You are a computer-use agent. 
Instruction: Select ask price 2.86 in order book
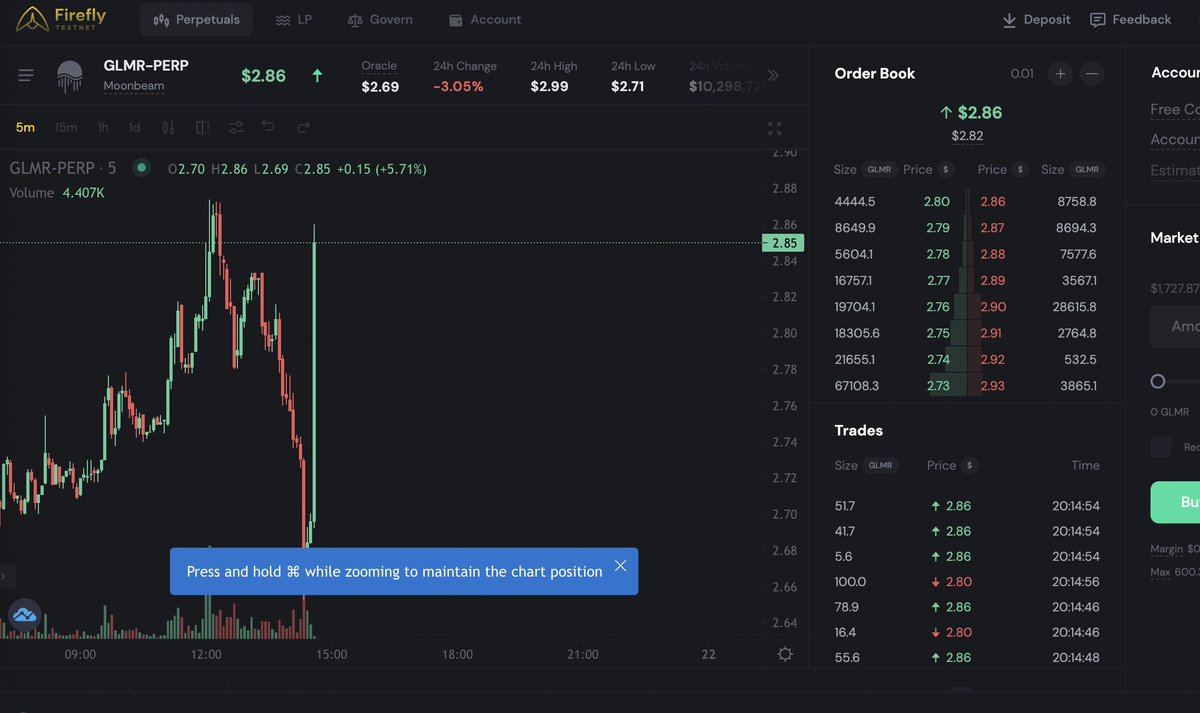pyautogui.click(x=993, y=202)
